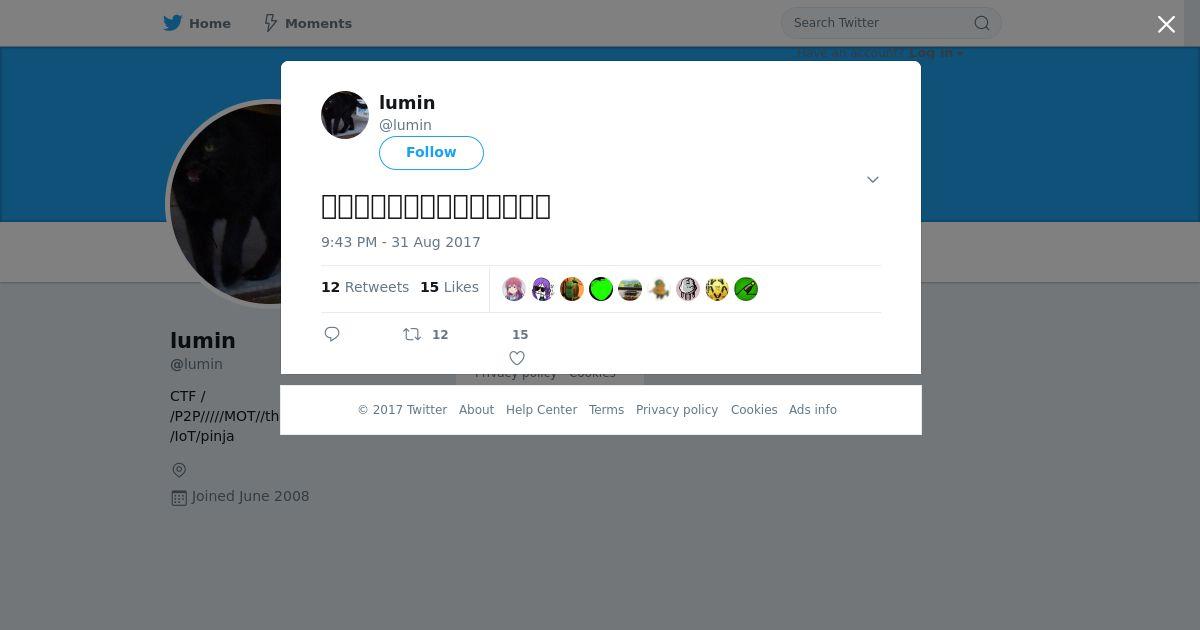Open the @lumin handle in the tweet

tap(405, 125)
